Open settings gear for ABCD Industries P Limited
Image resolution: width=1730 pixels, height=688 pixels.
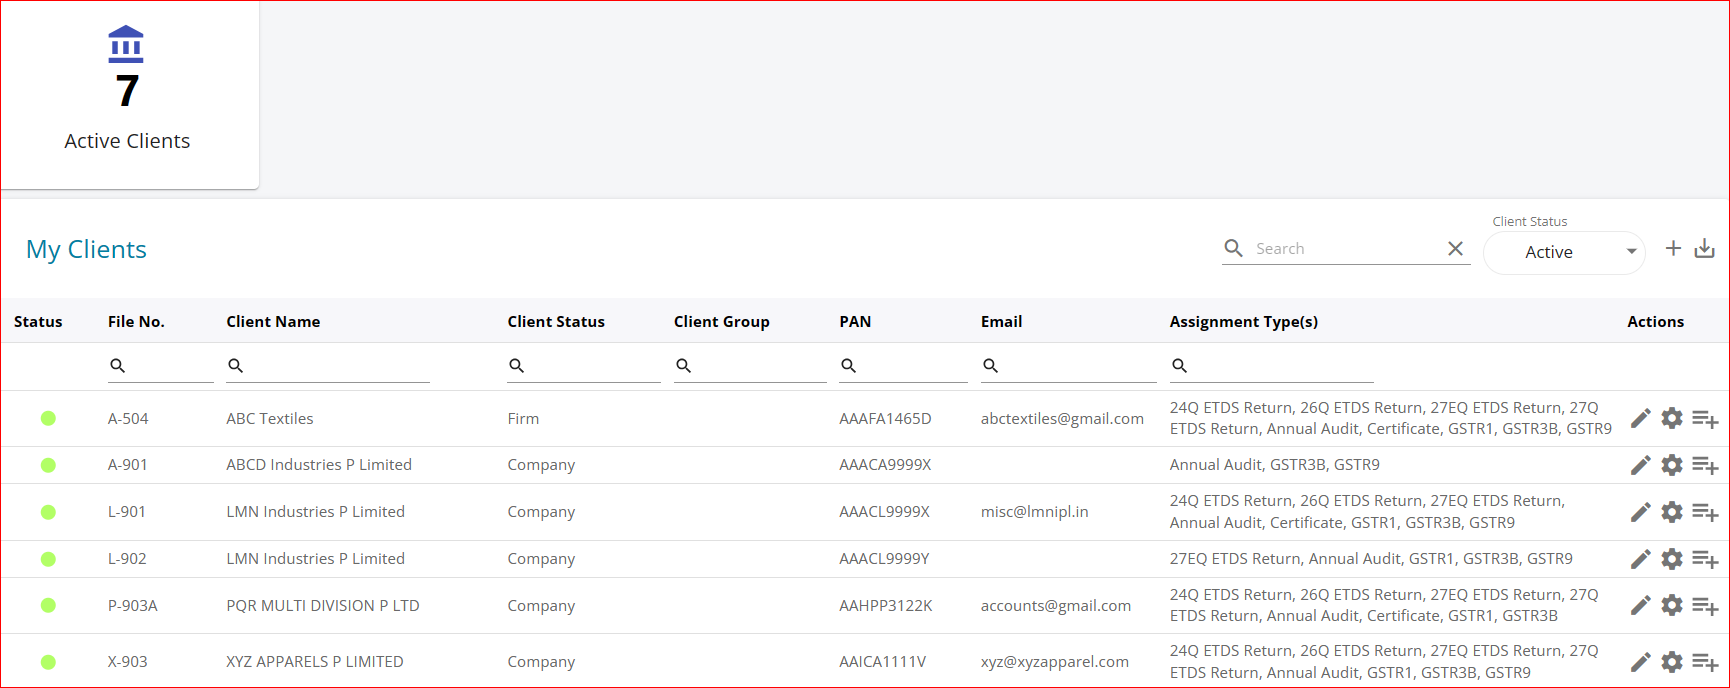point(1672,465)
